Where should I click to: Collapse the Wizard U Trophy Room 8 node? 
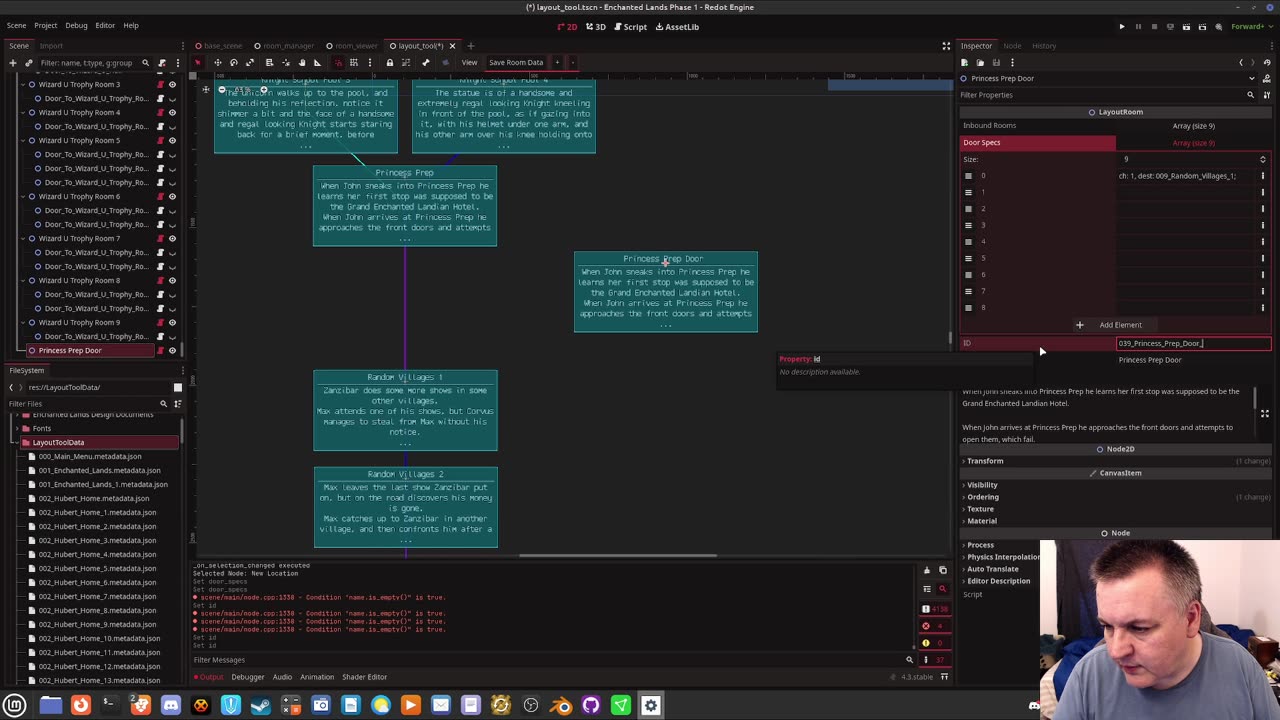click(23, 280)
